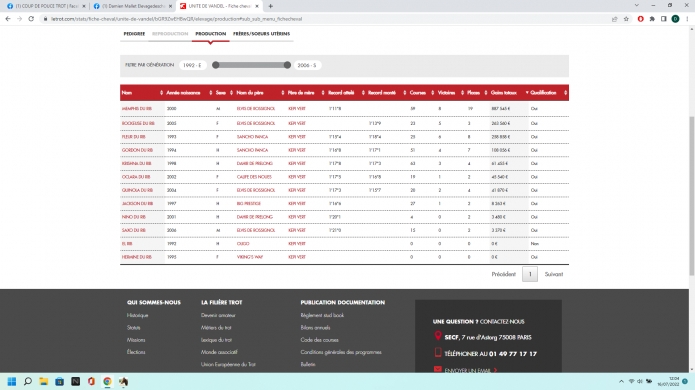
Task: Open the Windows Start menu
Action: (x=12, y=381)
